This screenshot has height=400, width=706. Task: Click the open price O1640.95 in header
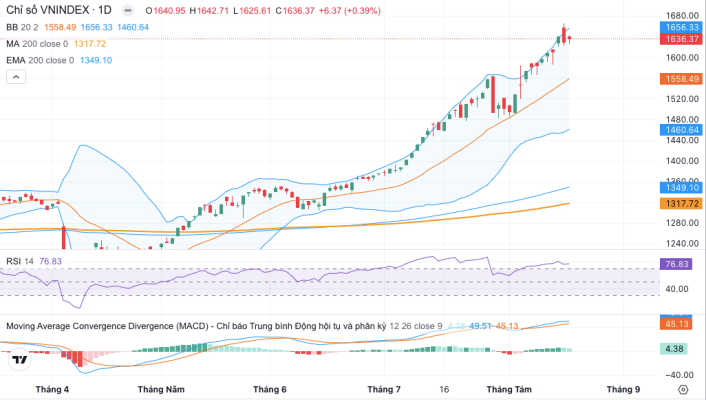[x=165, y=11]
